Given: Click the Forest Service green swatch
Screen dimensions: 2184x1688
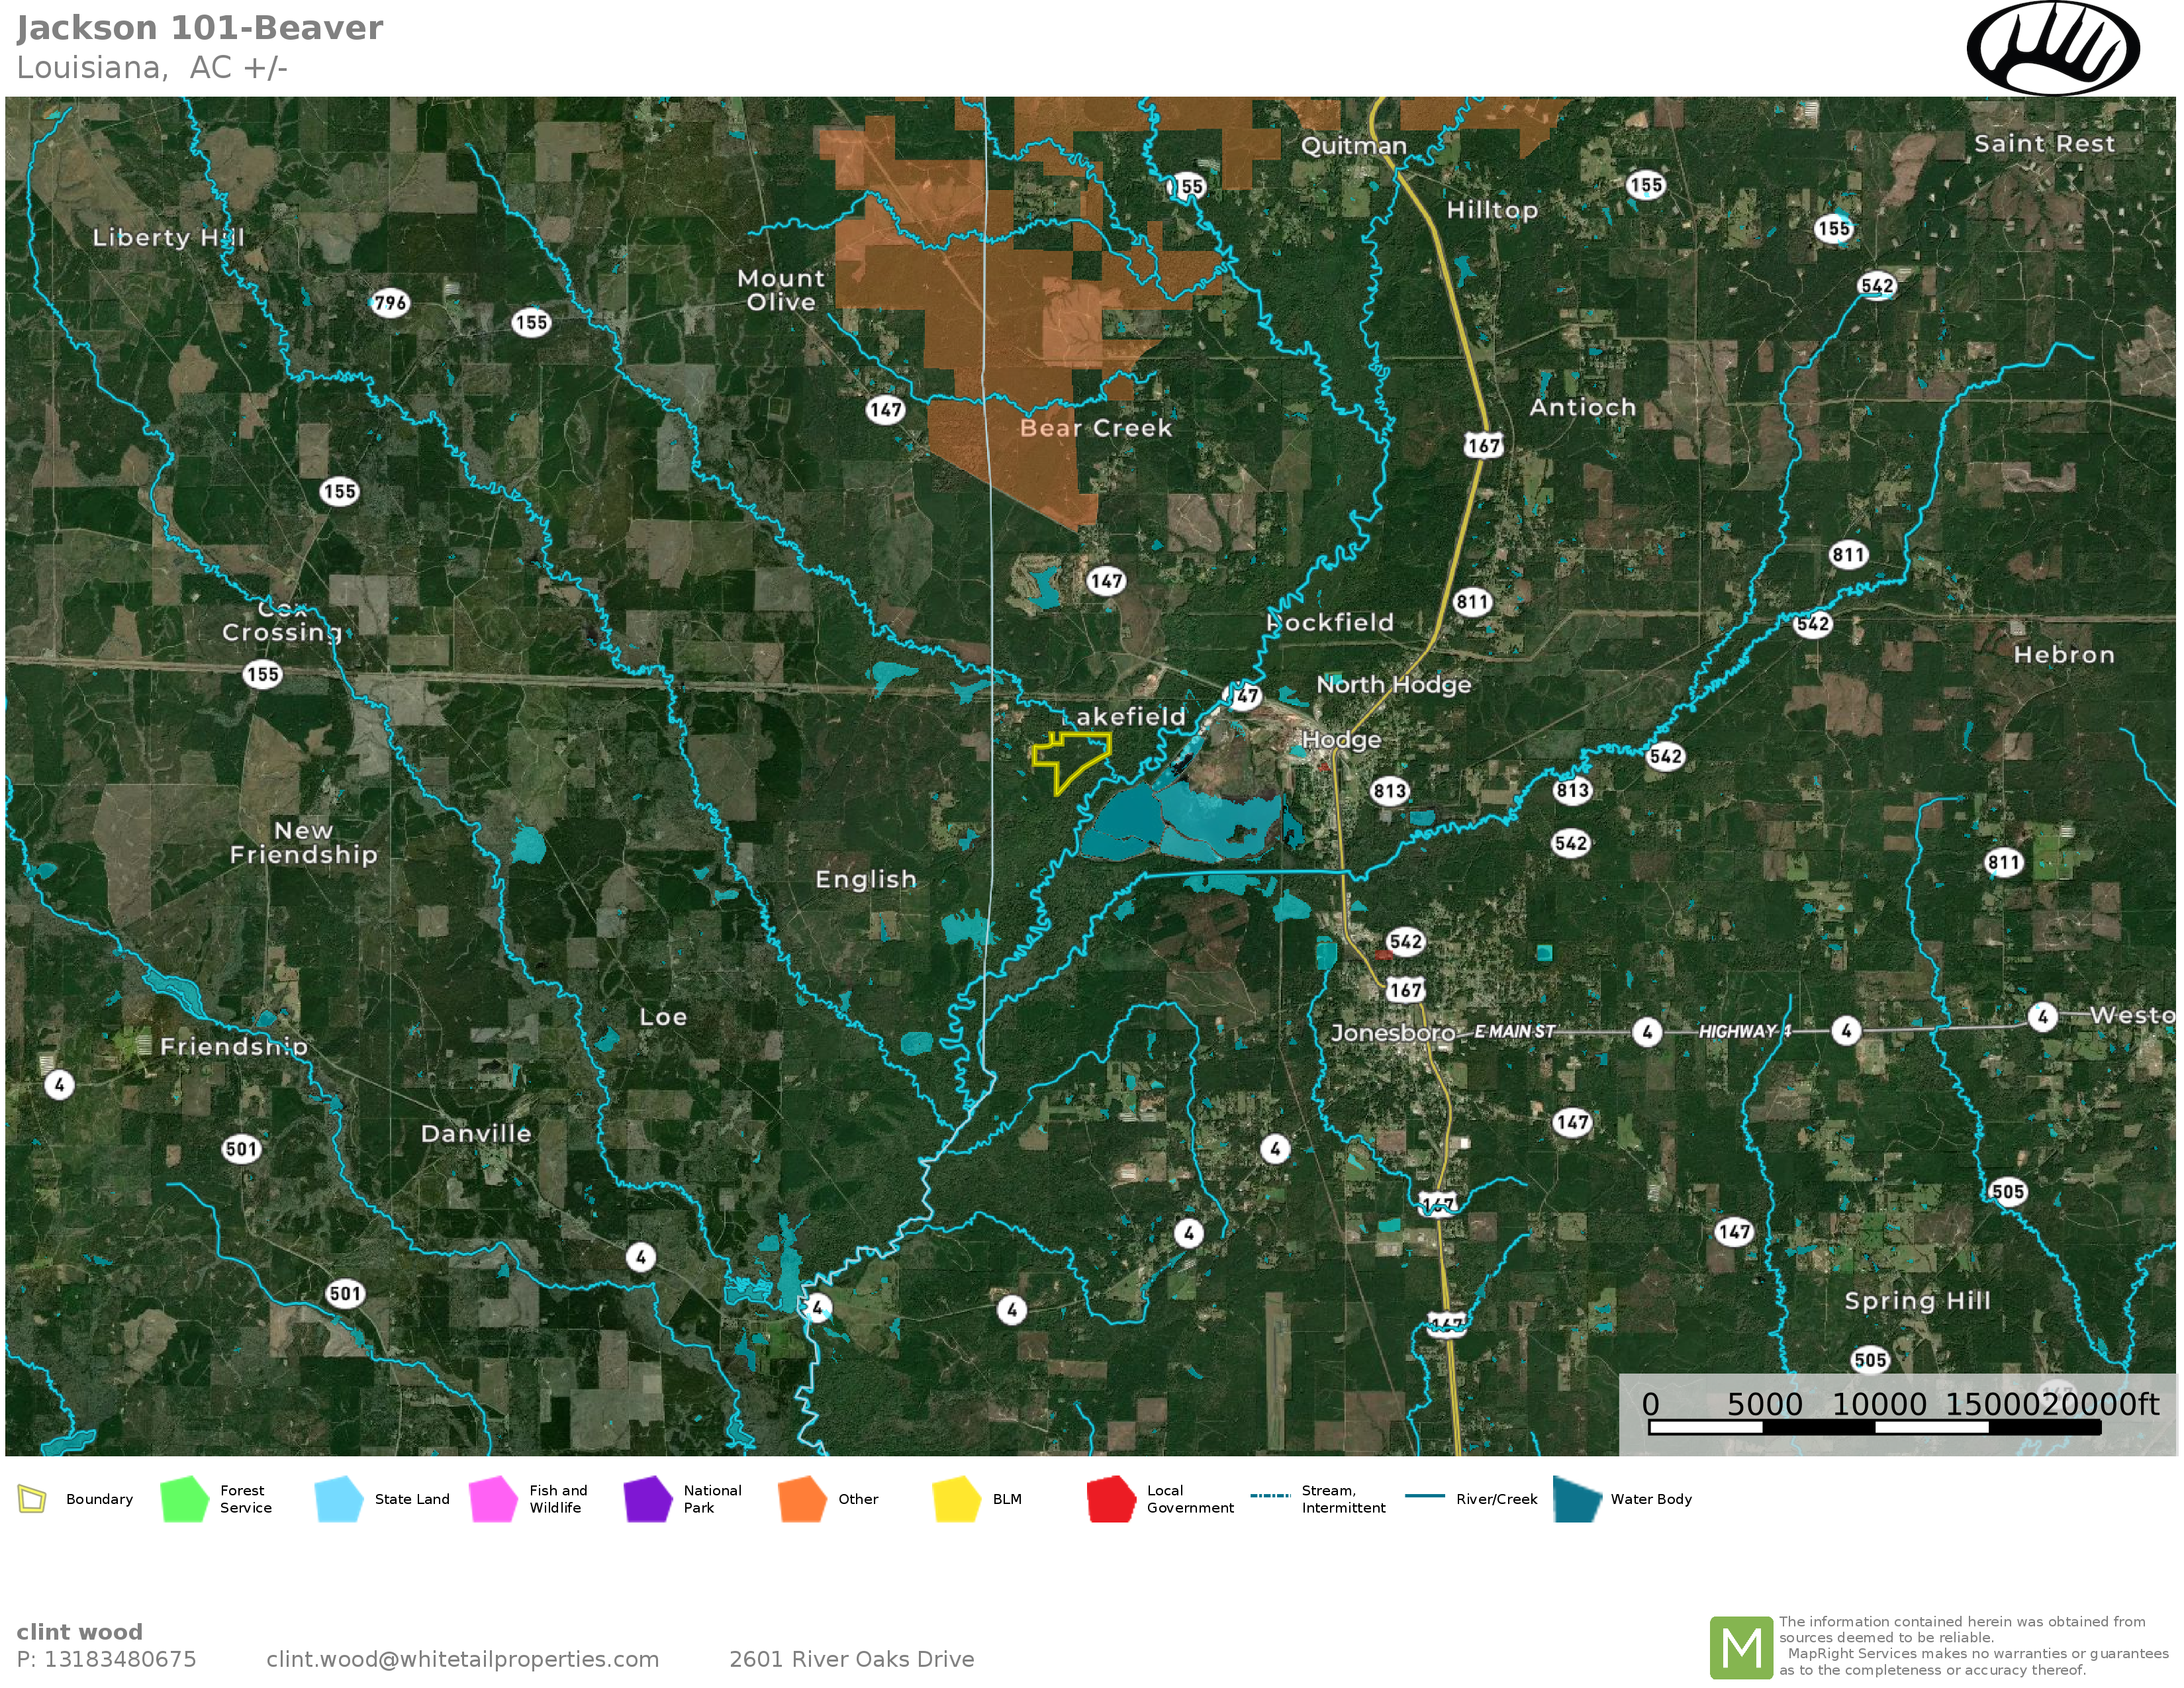Looking at the screenshot, I should (x=184, y=1499).
